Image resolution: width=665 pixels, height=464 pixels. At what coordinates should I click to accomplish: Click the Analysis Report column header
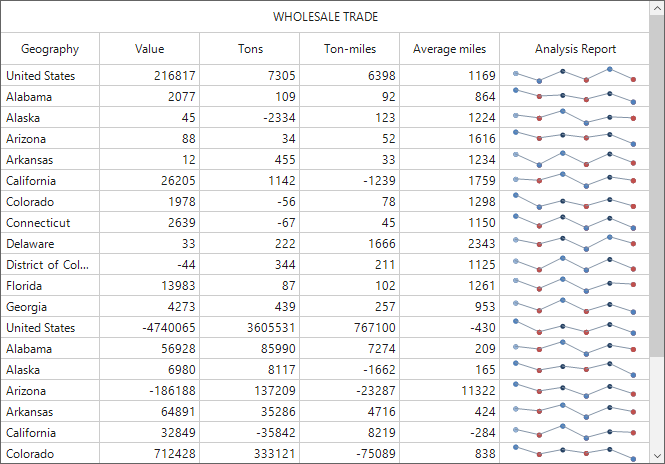(575, 49)
